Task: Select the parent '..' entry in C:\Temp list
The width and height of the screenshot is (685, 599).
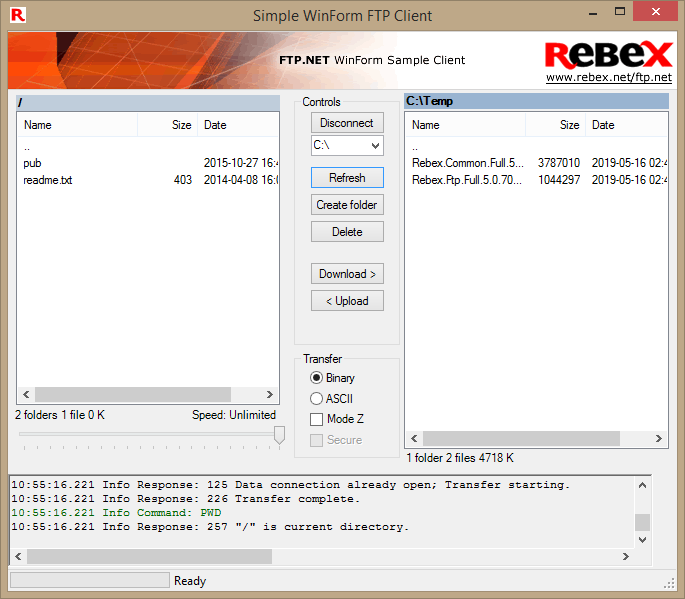Action: pos(415,147)
